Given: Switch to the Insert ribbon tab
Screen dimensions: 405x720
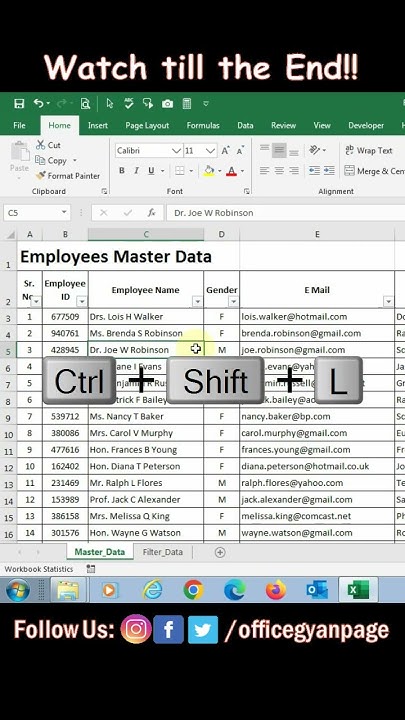Looking at the screenshot, I should pos(98,125).
